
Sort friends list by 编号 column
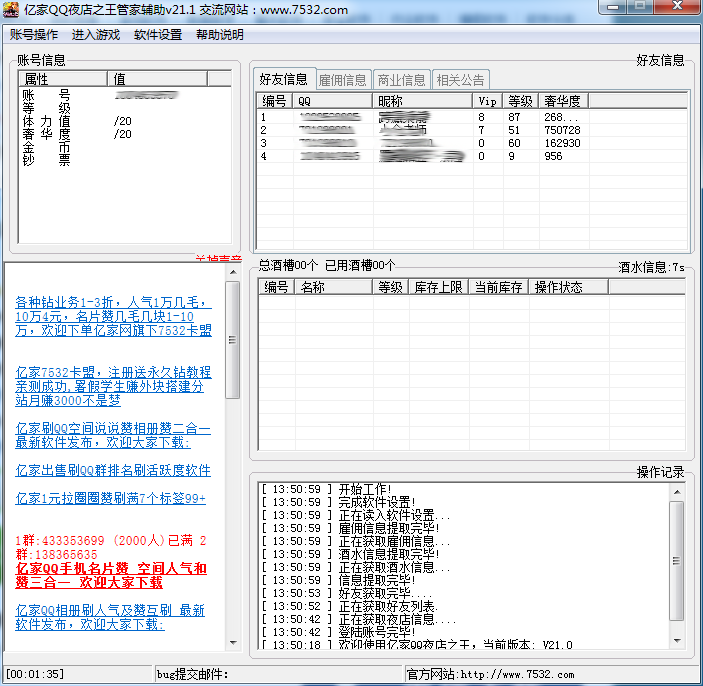tap(274, 101)
